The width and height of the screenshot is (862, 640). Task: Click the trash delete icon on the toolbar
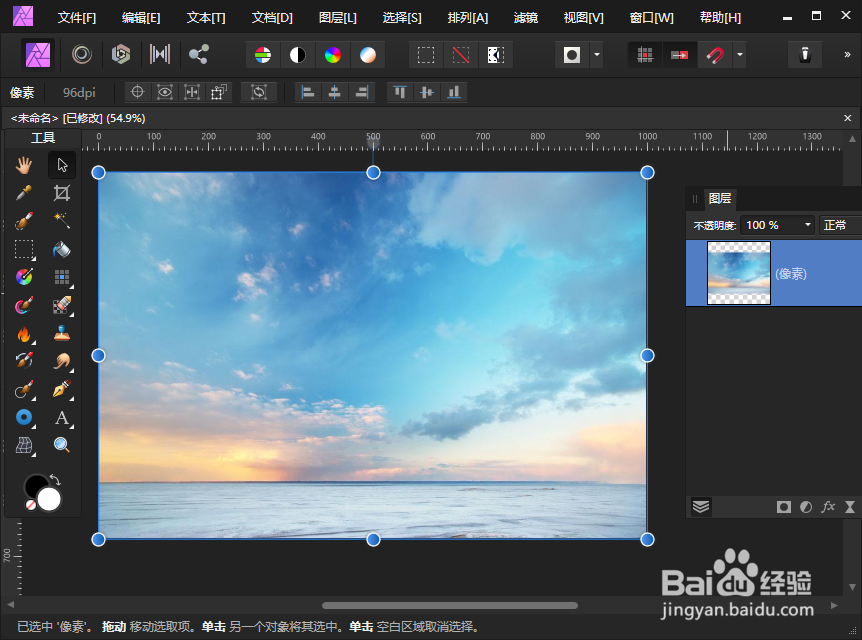[806, 54]
